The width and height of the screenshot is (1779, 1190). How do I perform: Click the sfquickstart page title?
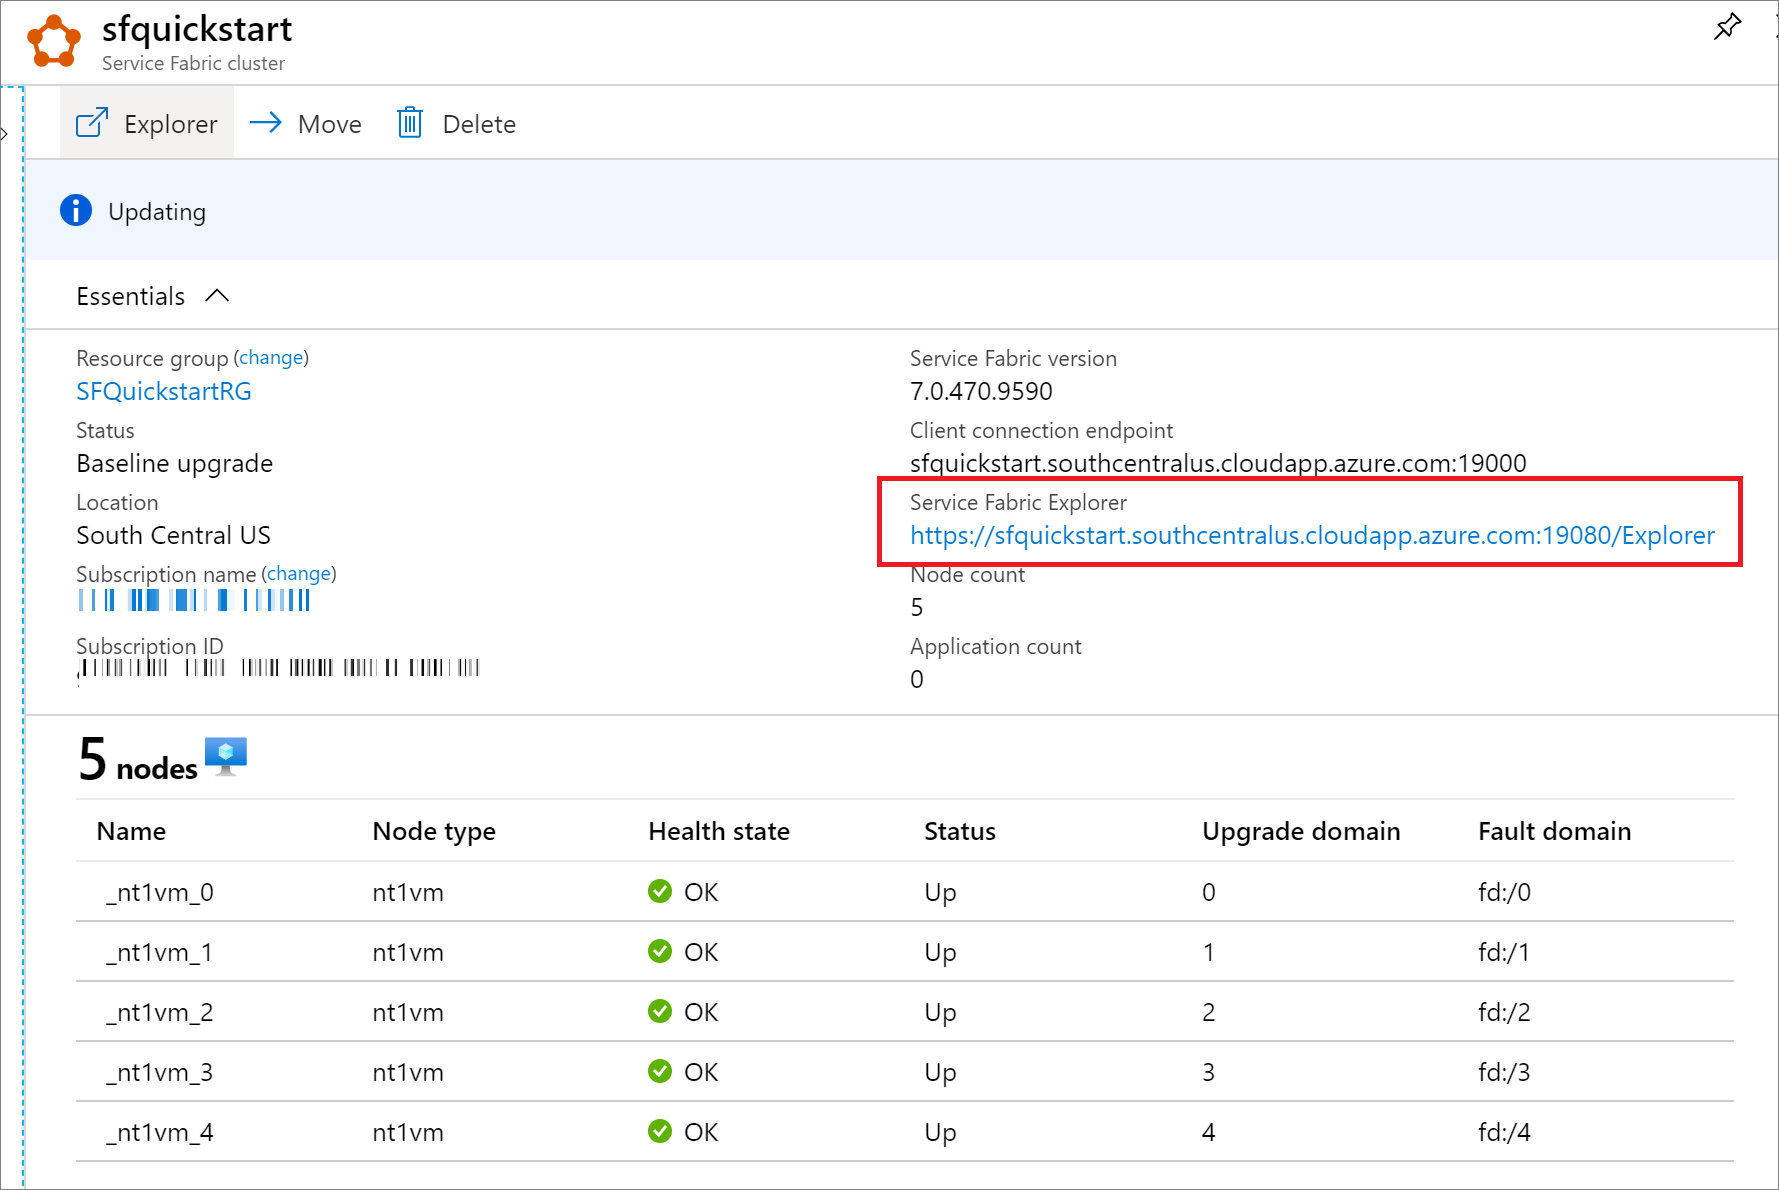coord(196,29)
